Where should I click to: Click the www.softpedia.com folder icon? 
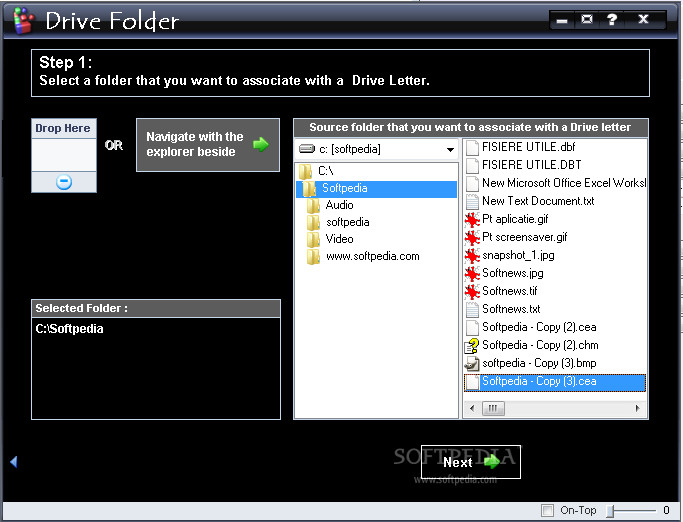(x=313, y=256)
